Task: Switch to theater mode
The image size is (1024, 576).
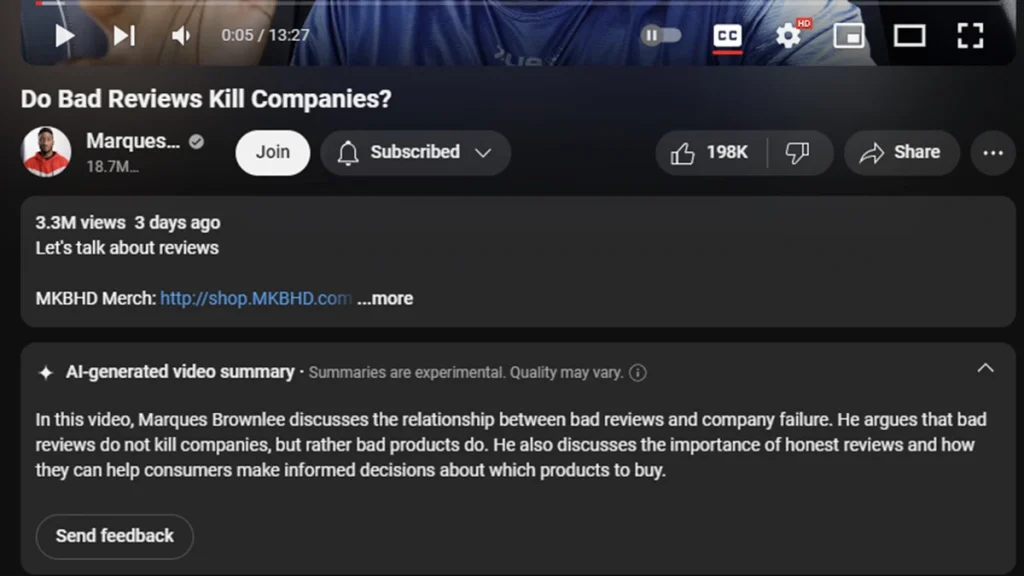Action: 910,35
